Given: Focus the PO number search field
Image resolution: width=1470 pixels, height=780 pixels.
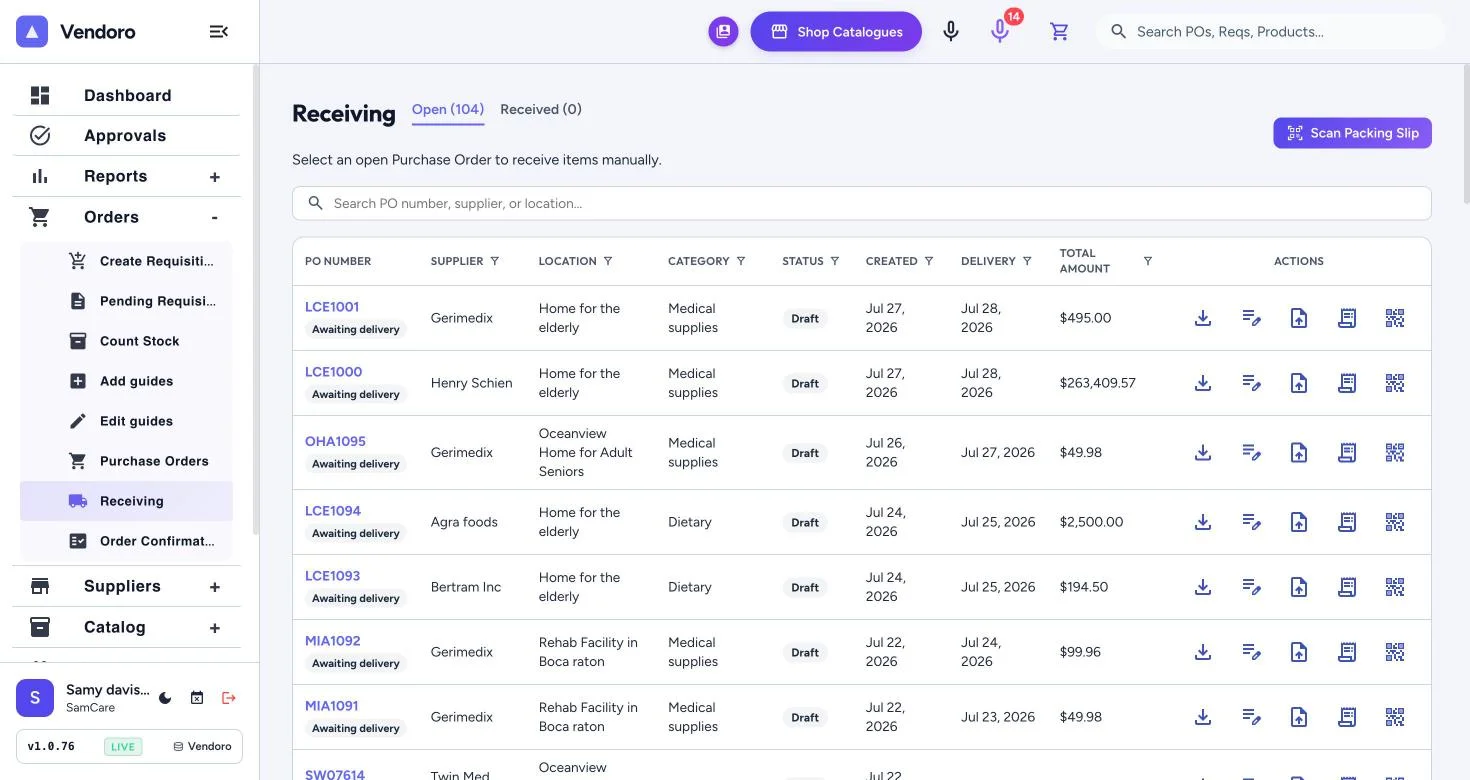Looking at the screenshot, I should (x=862, y=203).
